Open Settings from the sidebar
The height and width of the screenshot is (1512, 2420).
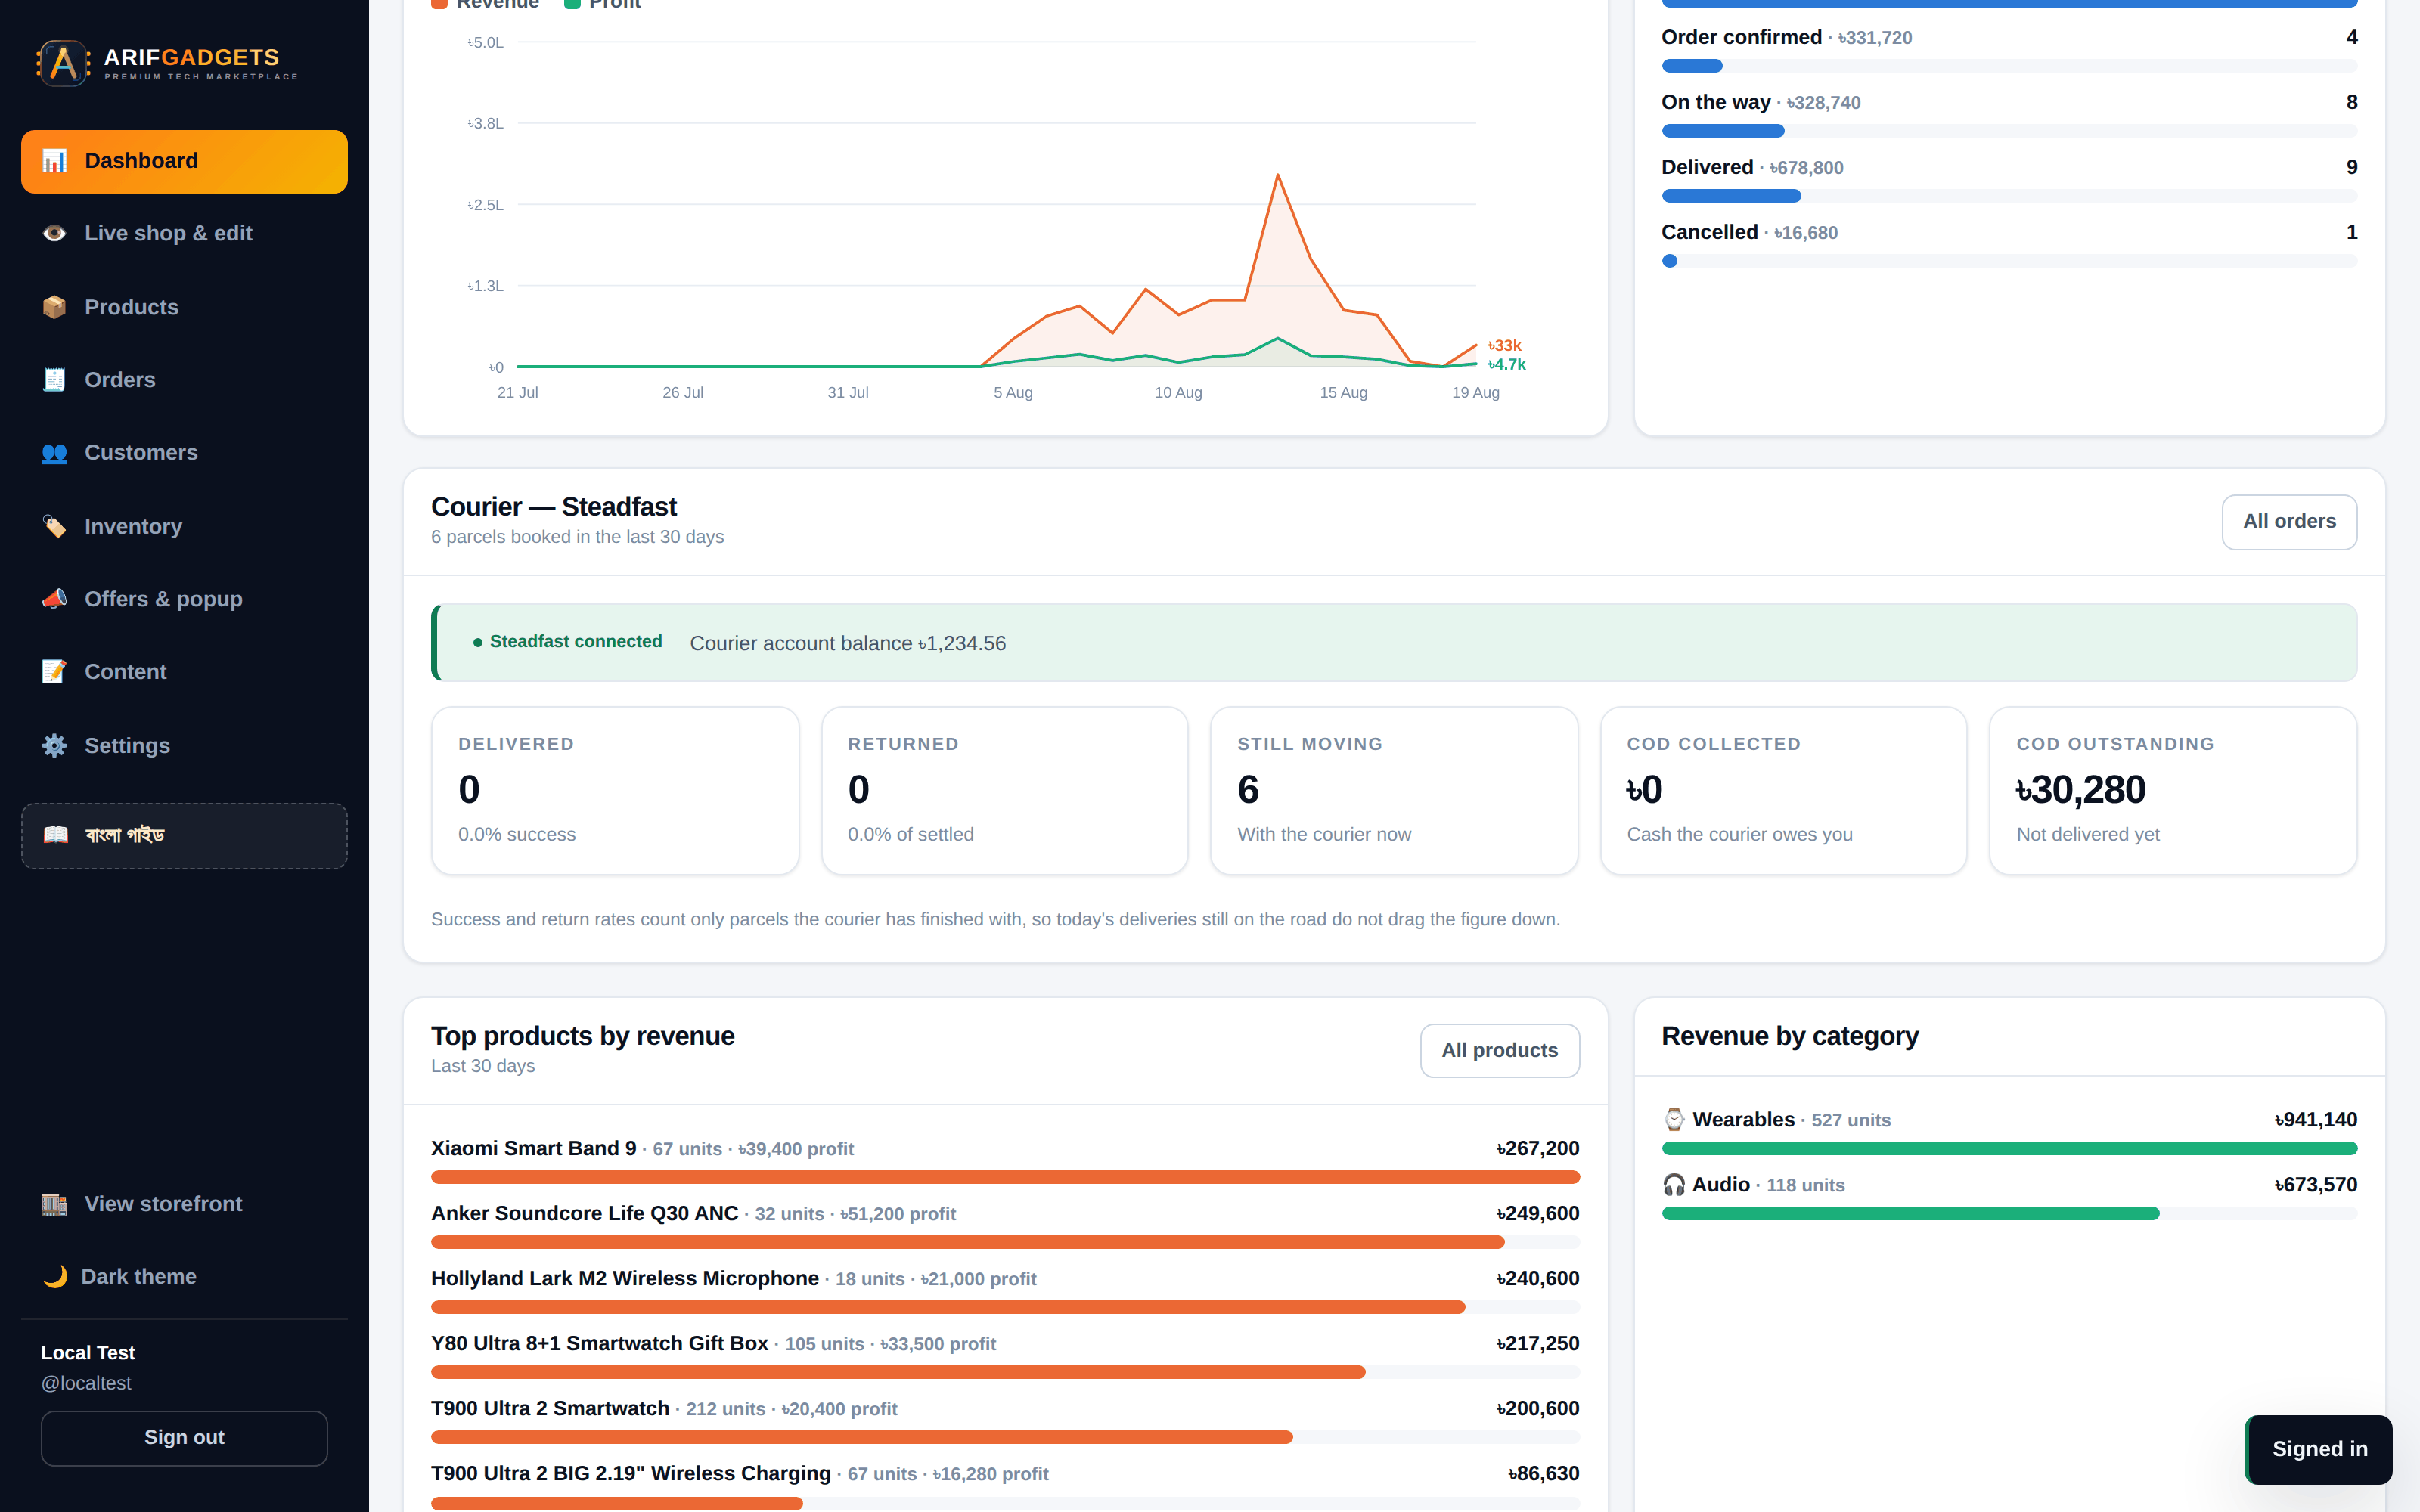(x=184, y=746)
